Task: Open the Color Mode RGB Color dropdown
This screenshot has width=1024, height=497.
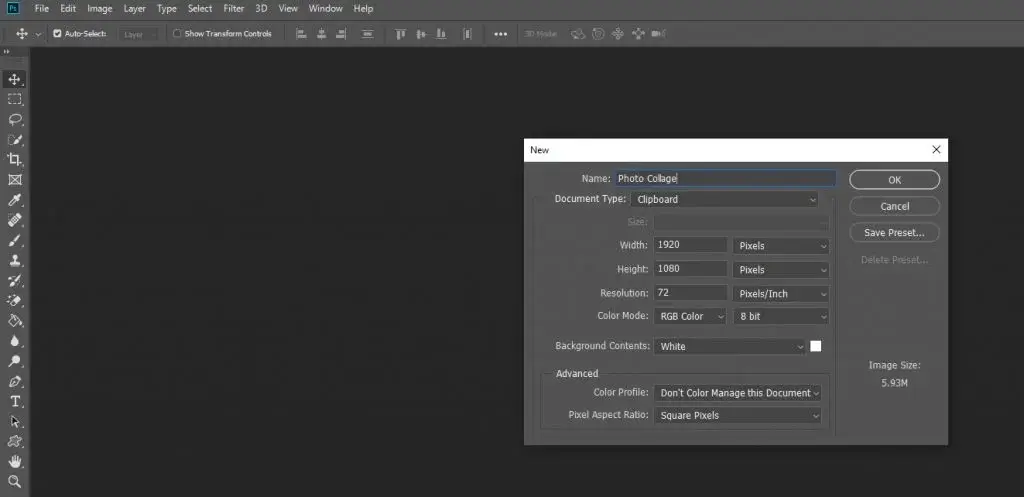Action: click(x=690, y=316)
